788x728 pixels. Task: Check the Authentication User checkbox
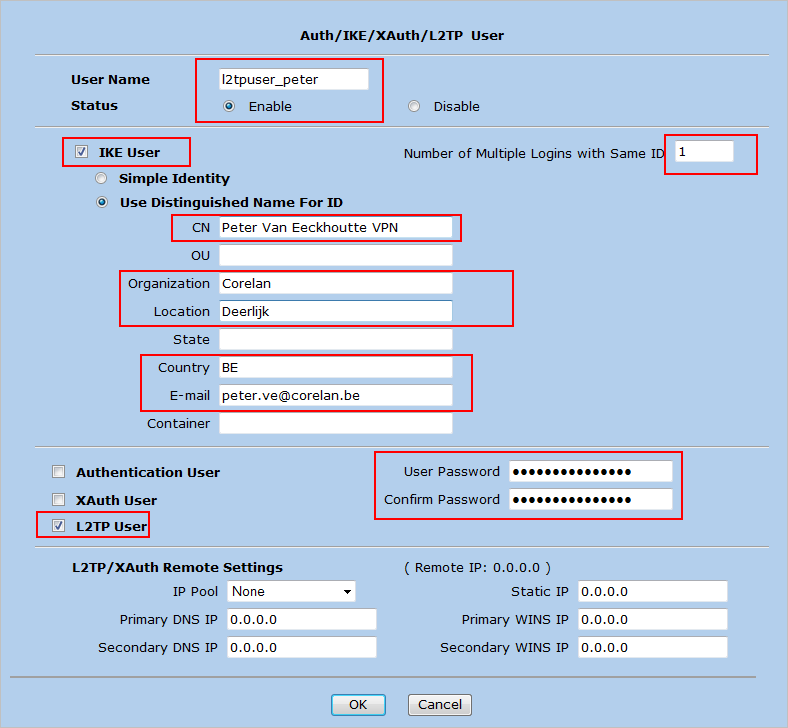(x=59, y=472)
